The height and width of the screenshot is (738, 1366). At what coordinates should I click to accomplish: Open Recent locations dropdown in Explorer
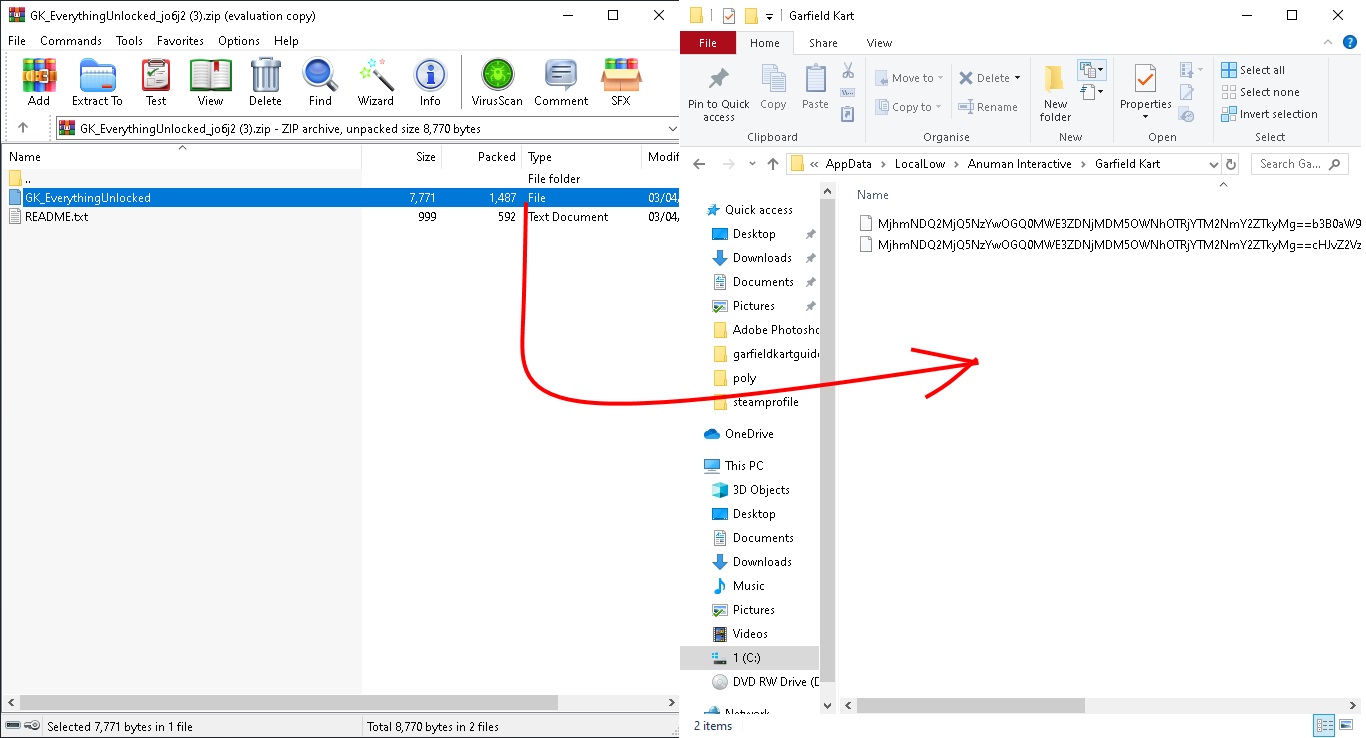(751, 165)
